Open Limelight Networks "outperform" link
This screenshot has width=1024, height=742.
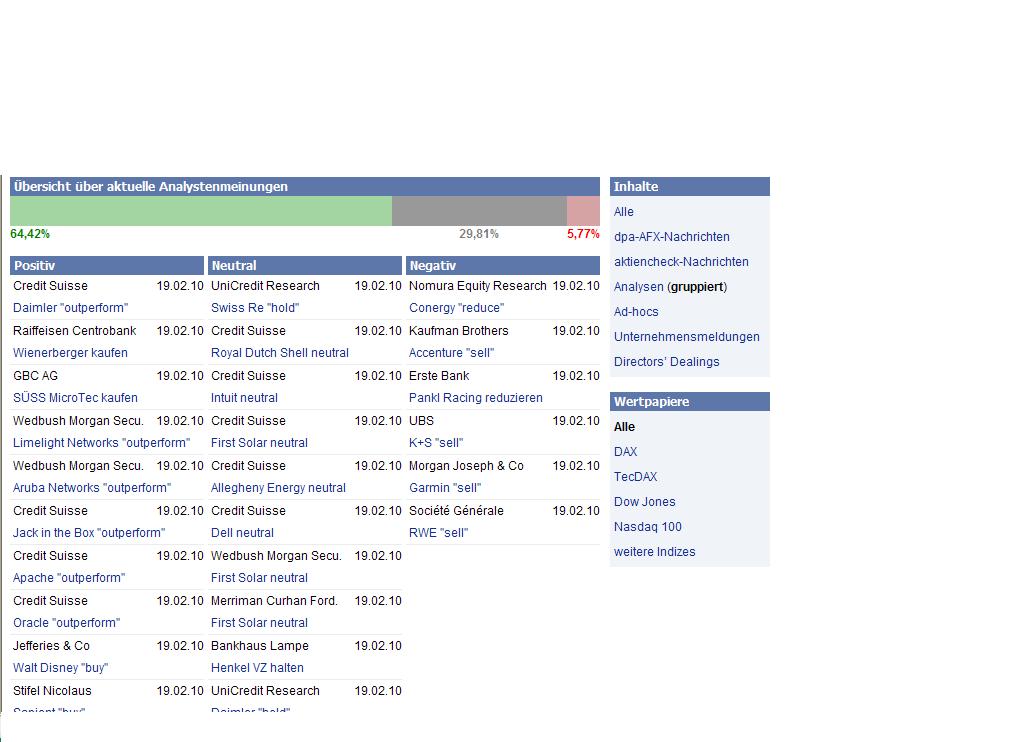tap(102, 443)
